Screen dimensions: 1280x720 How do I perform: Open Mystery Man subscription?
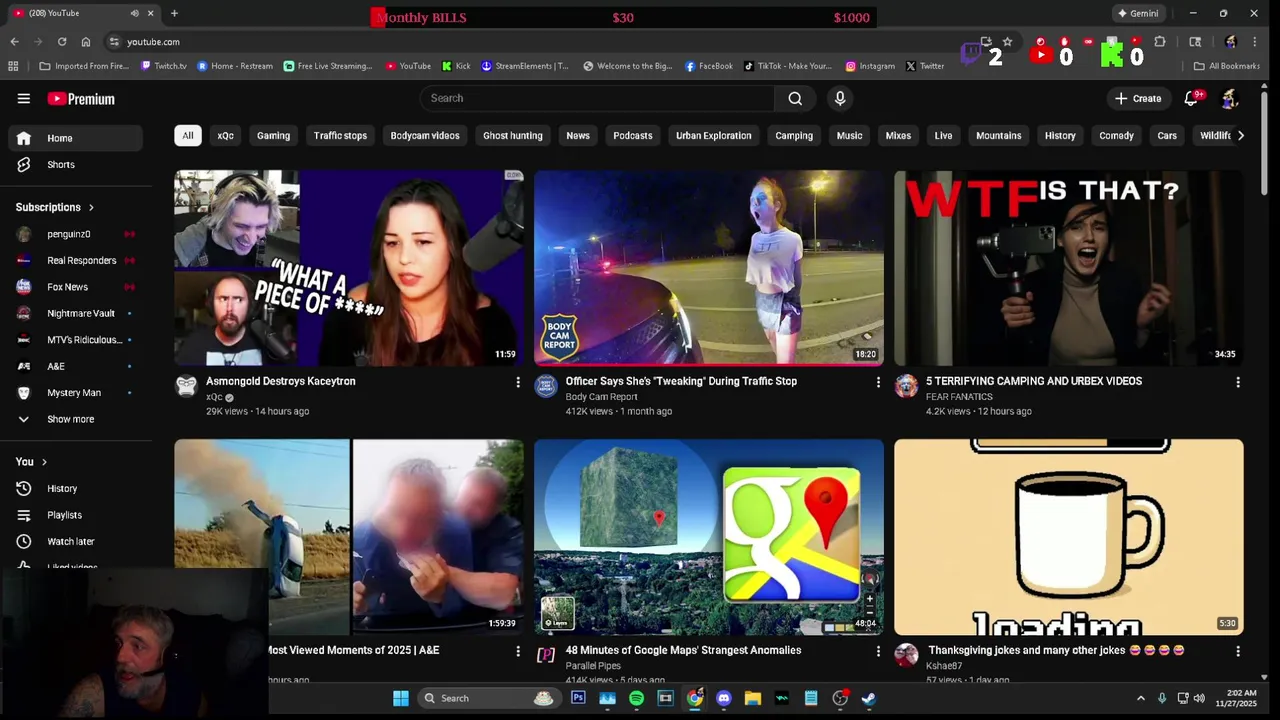pos(76,393)
